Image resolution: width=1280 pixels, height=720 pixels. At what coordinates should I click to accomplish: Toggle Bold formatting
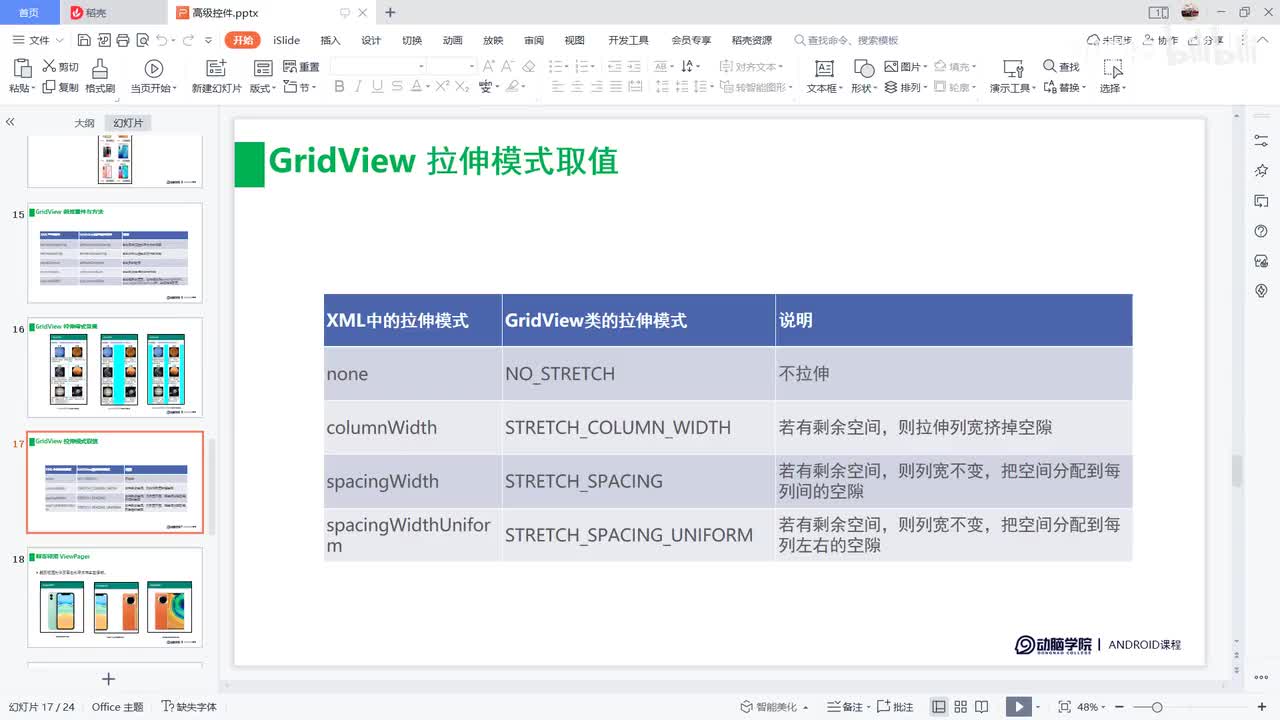click(x=339, y=87)
